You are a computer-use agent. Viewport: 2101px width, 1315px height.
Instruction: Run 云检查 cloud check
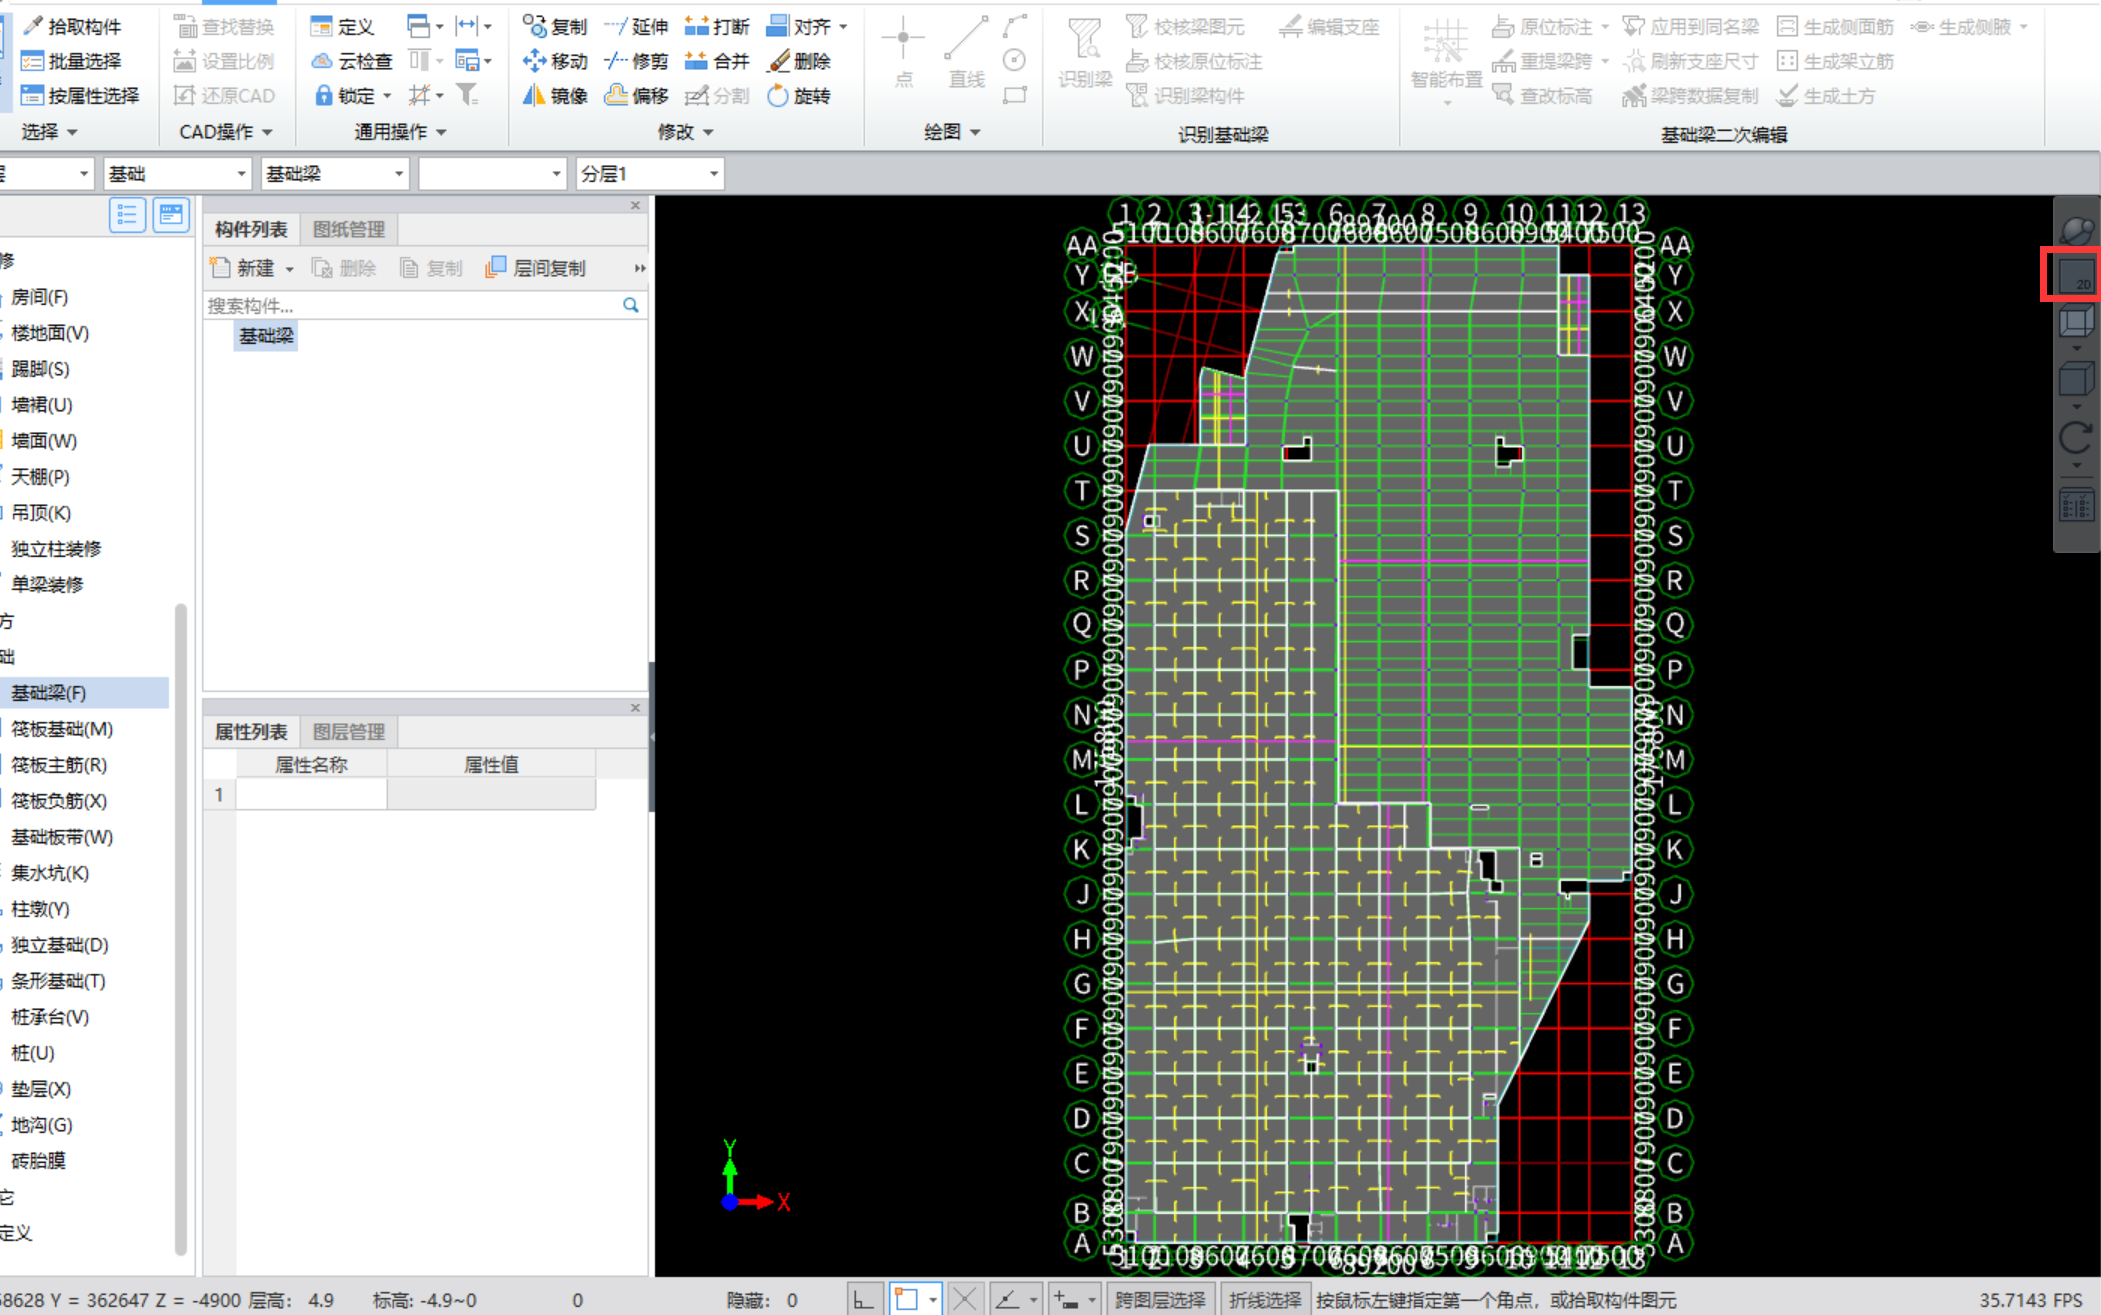pos(352,61)
